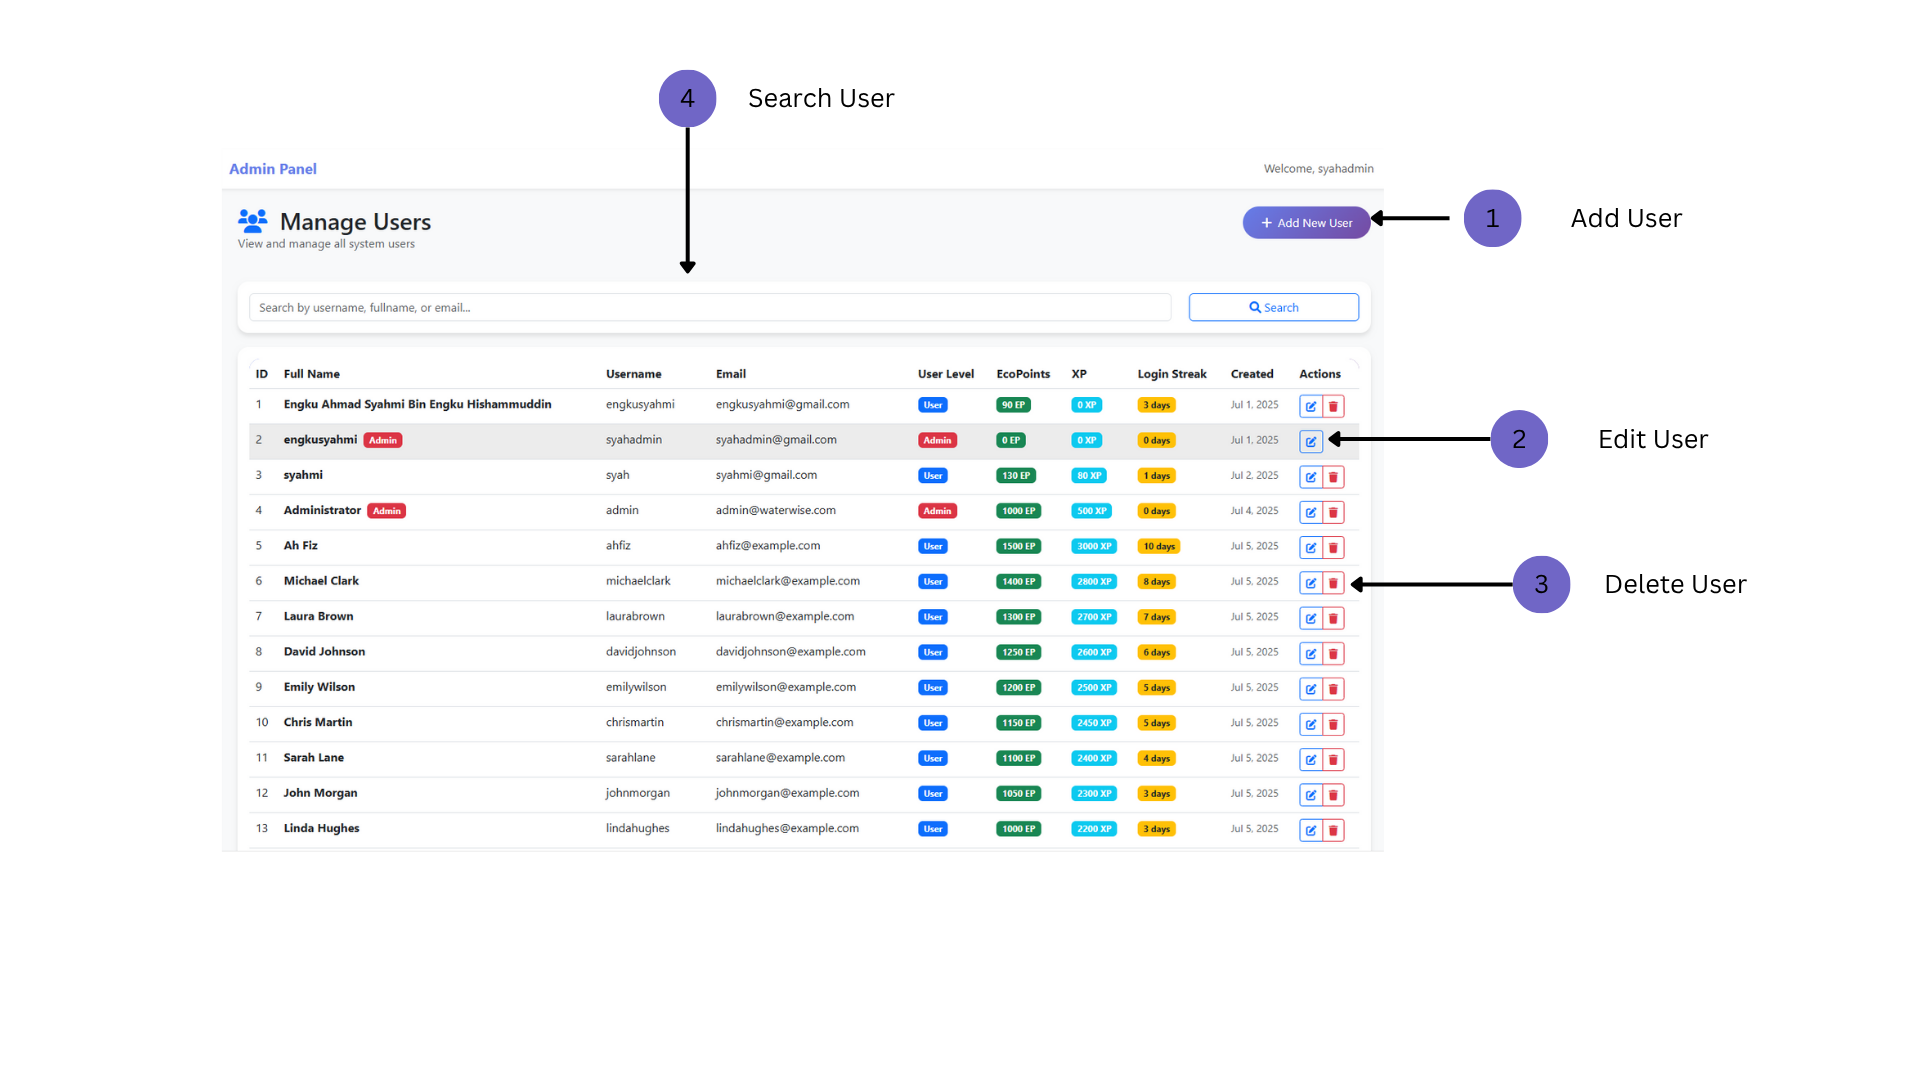Edit user Chris Martin

(x=1310, y=724)
